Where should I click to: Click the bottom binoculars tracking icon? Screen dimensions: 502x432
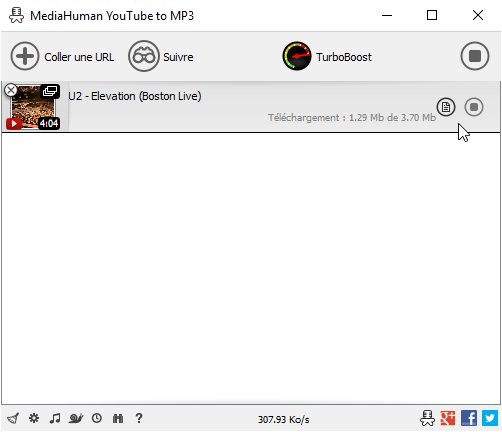[x=118, y=418]
